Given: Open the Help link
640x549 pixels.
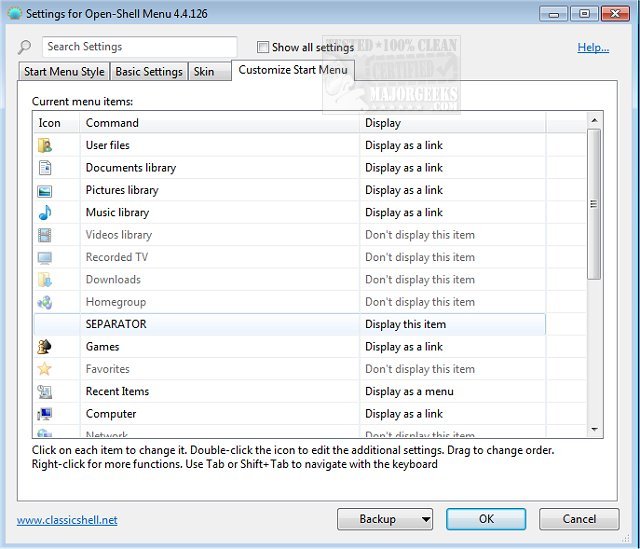Looking at the screenshot, I should pos(593,47).
